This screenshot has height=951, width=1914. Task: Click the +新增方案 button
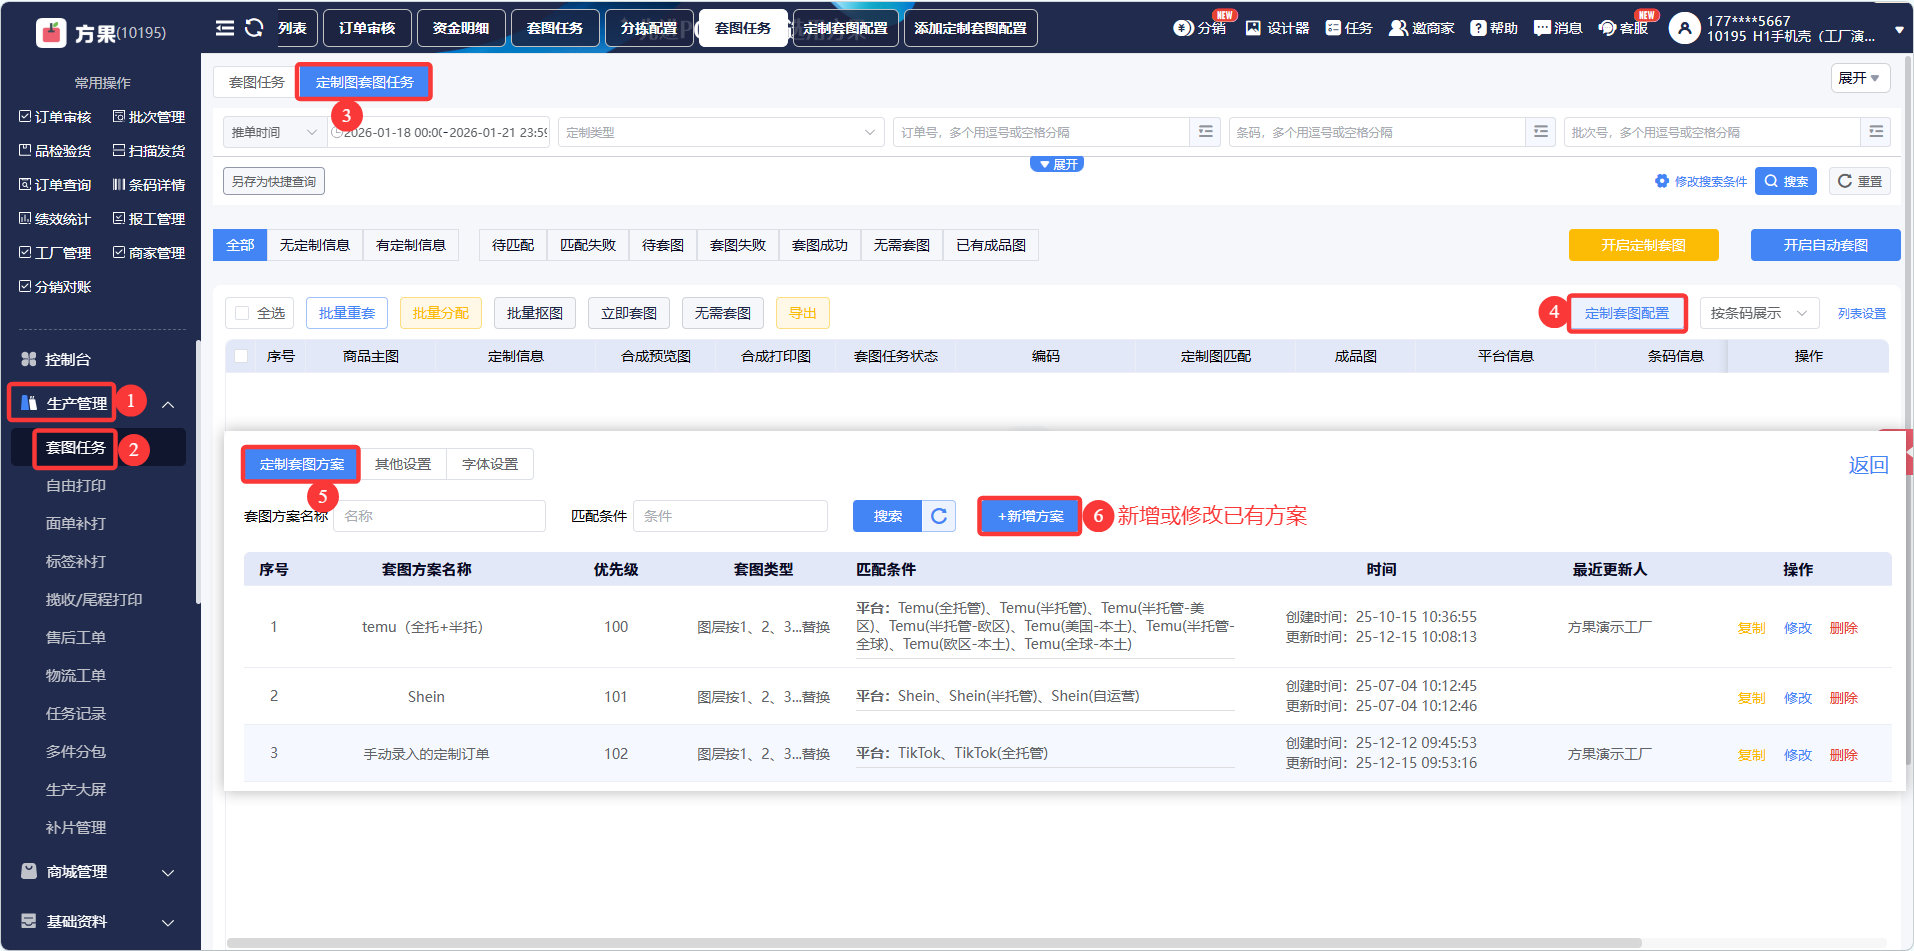[1030, 516]
